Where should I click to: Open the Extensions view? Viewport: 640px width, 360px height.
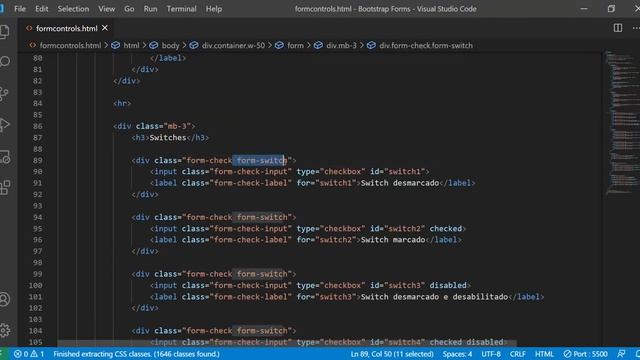[4, 188]
